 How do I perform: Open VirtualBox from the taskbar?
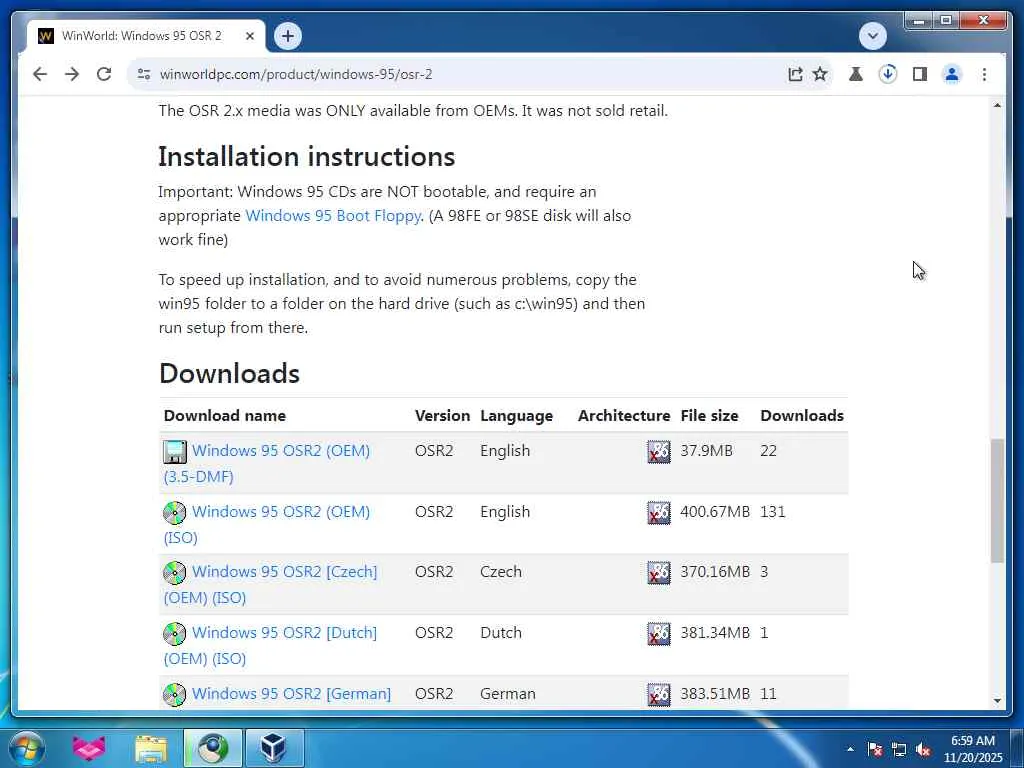point(274,748)
